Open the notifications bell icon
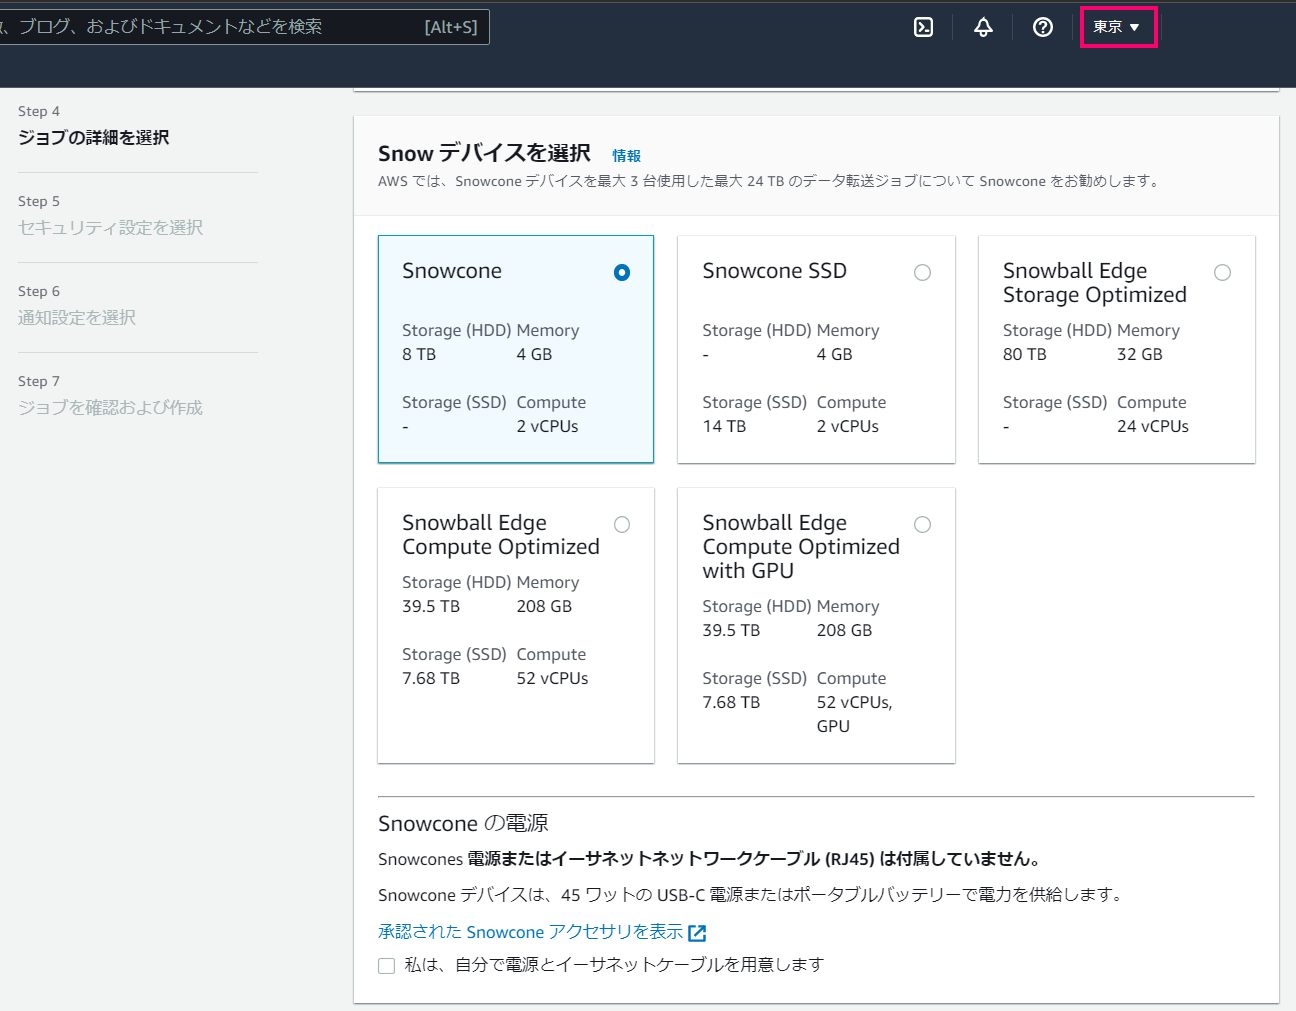This screenshot has width=1296, height=1011. pos(984,27)
